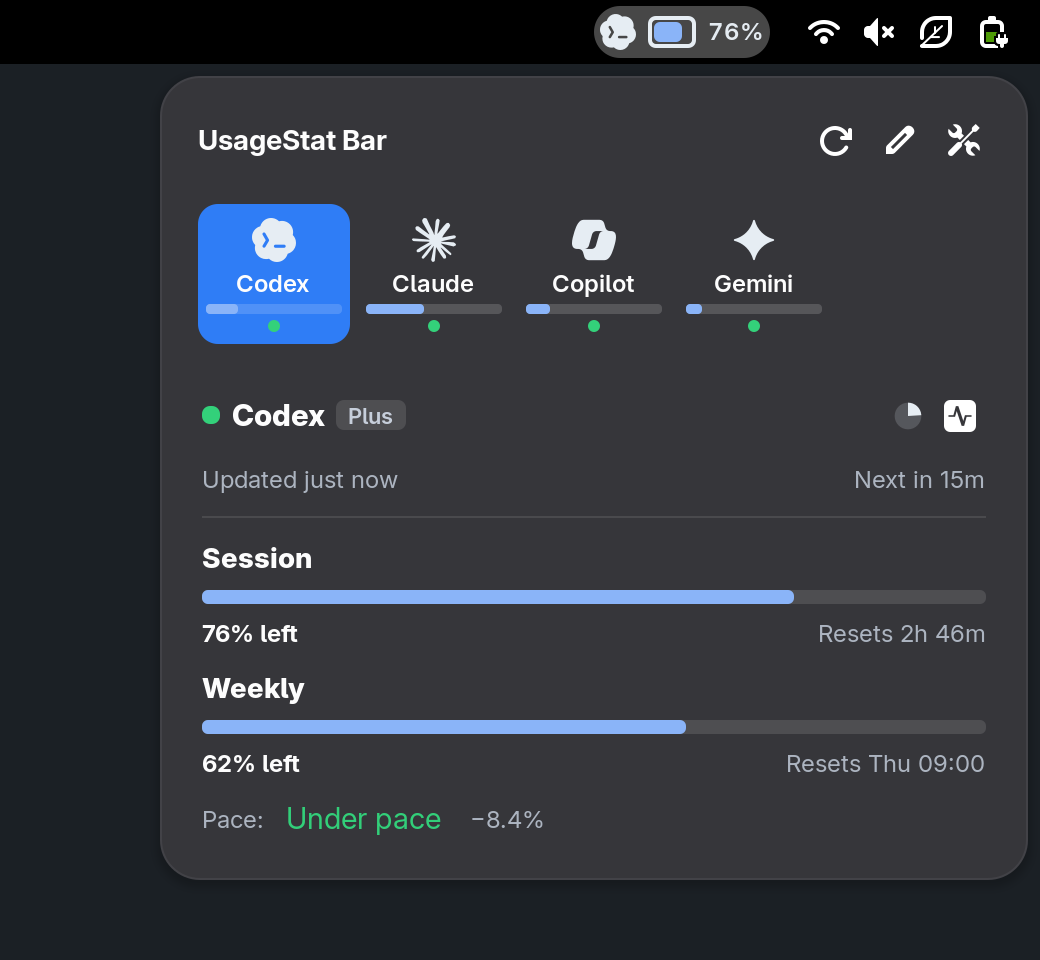Switch to the Copilot provider tab
This screenshot has height=960, width=1040.
click(594, 273)
